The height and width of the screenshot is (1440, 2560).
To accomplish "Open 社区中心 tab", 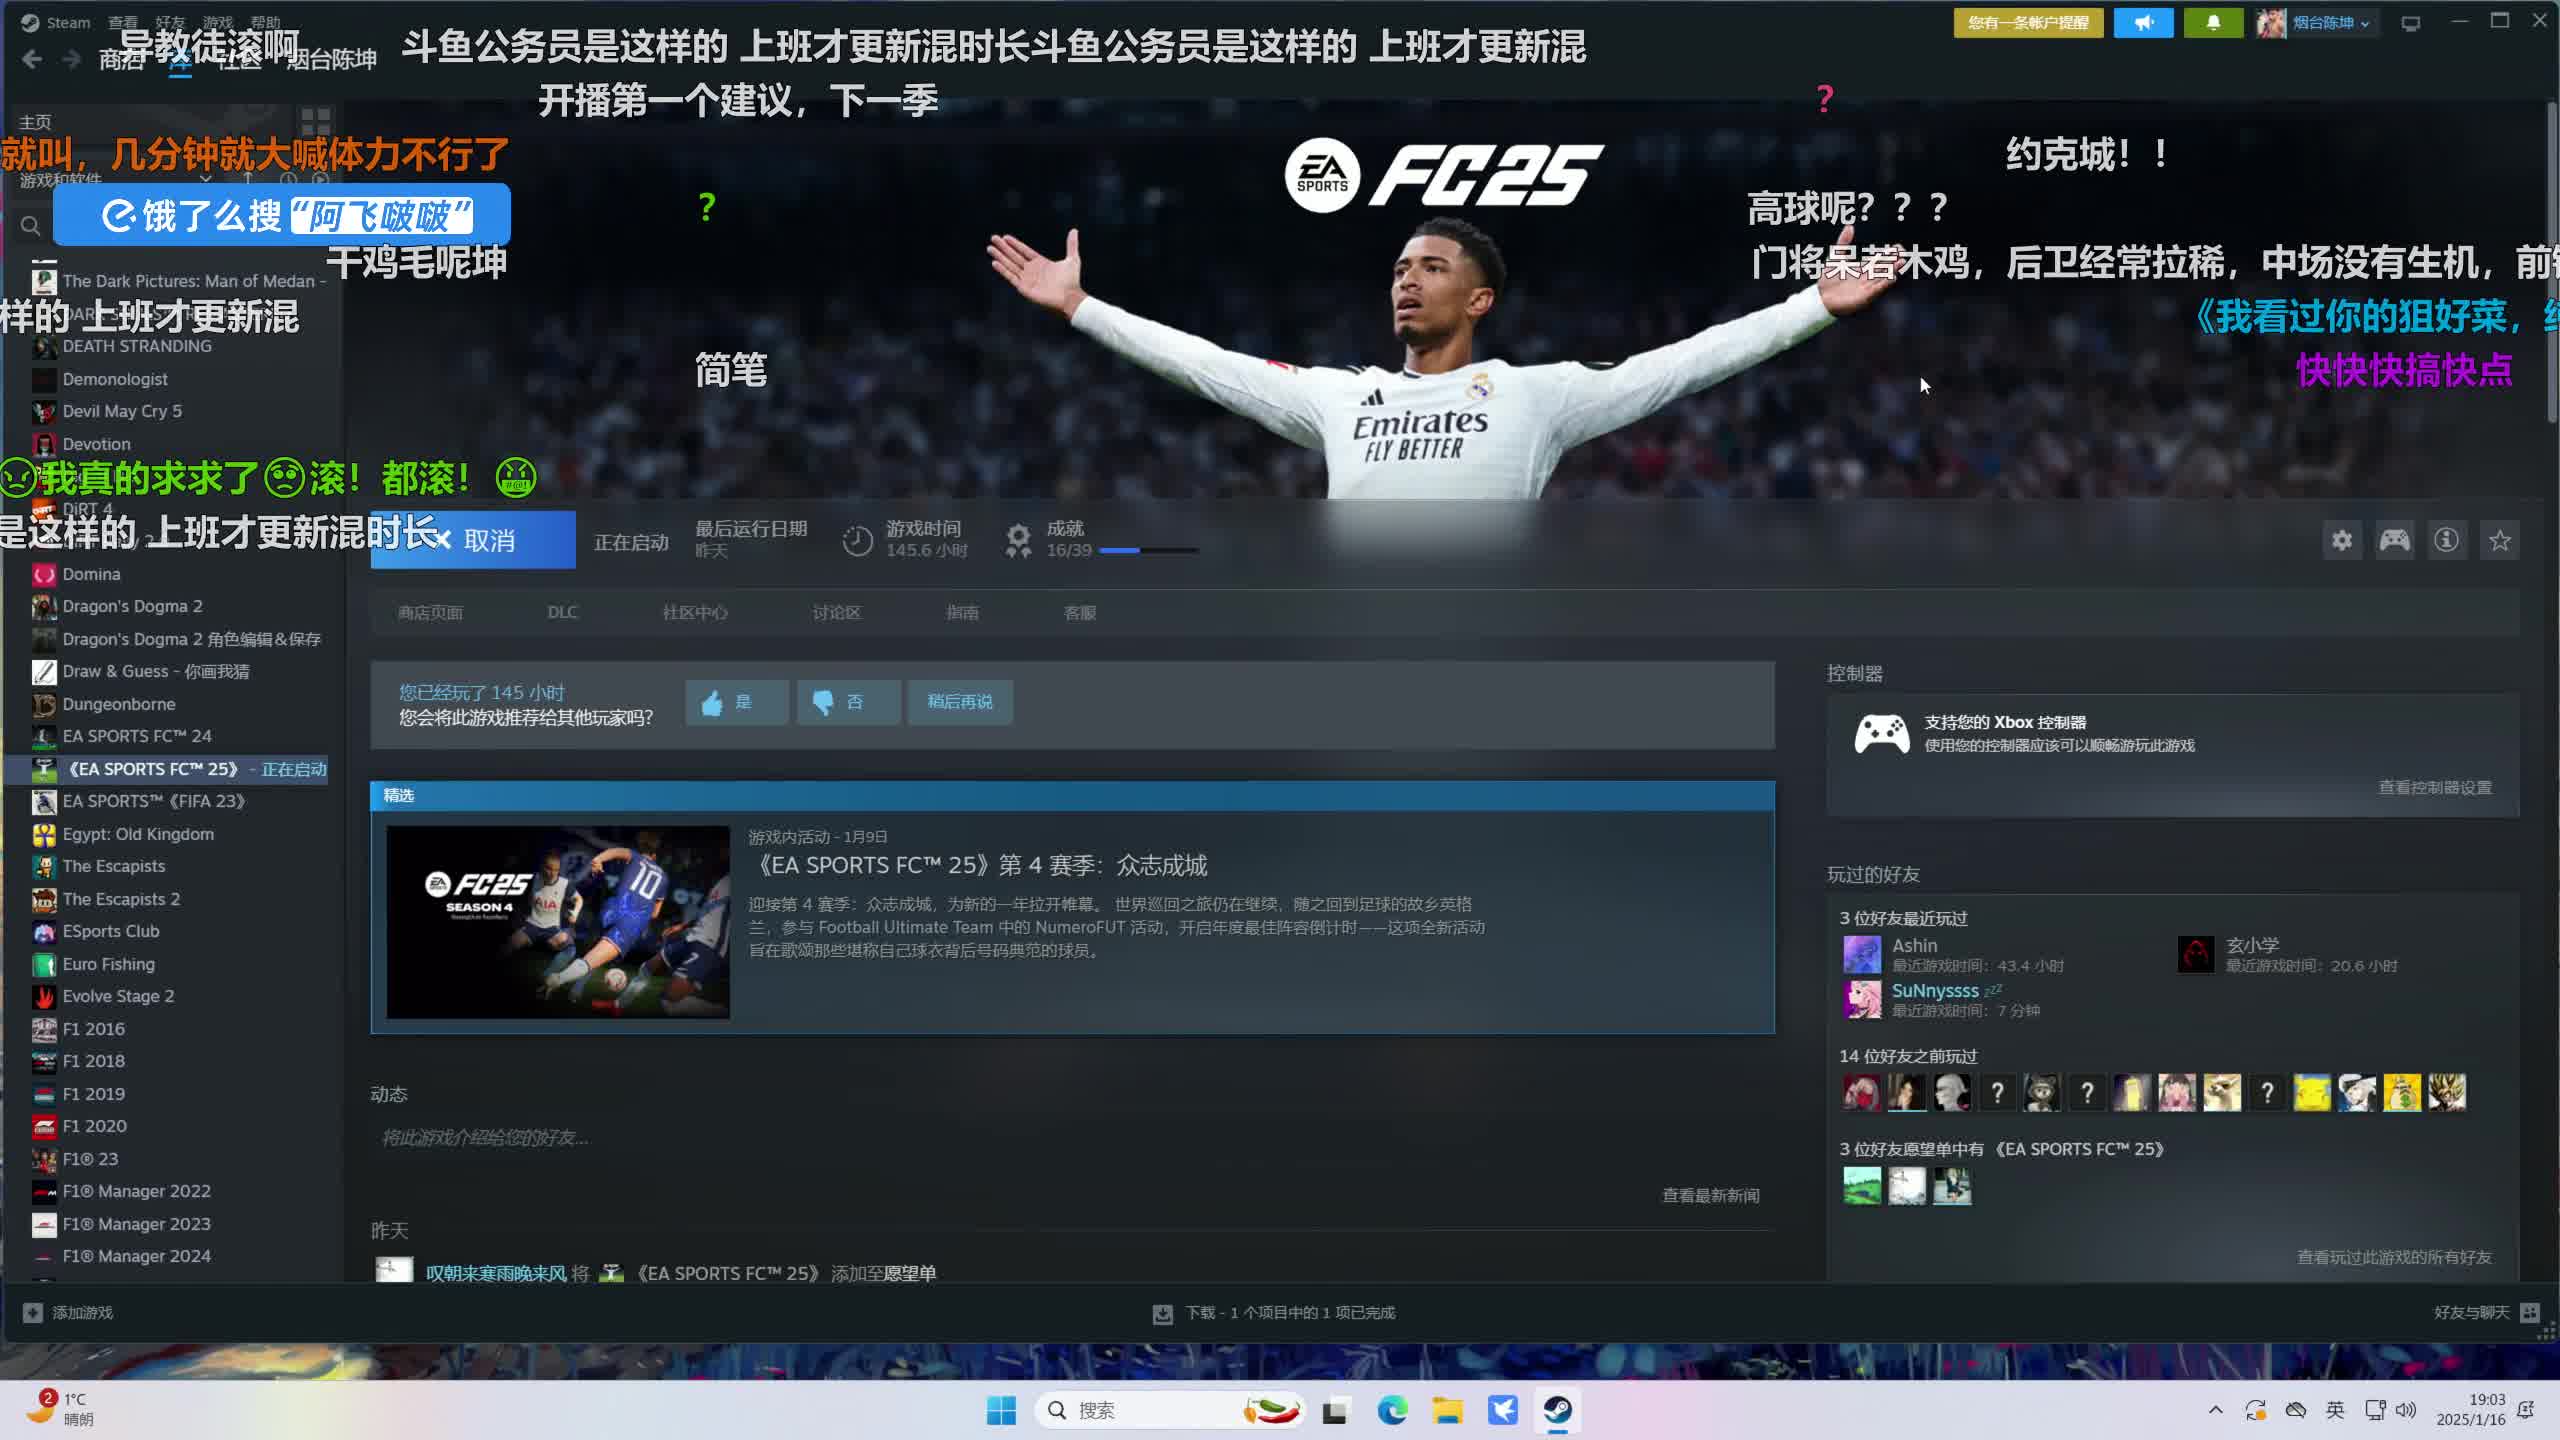I will click(695, 612).
